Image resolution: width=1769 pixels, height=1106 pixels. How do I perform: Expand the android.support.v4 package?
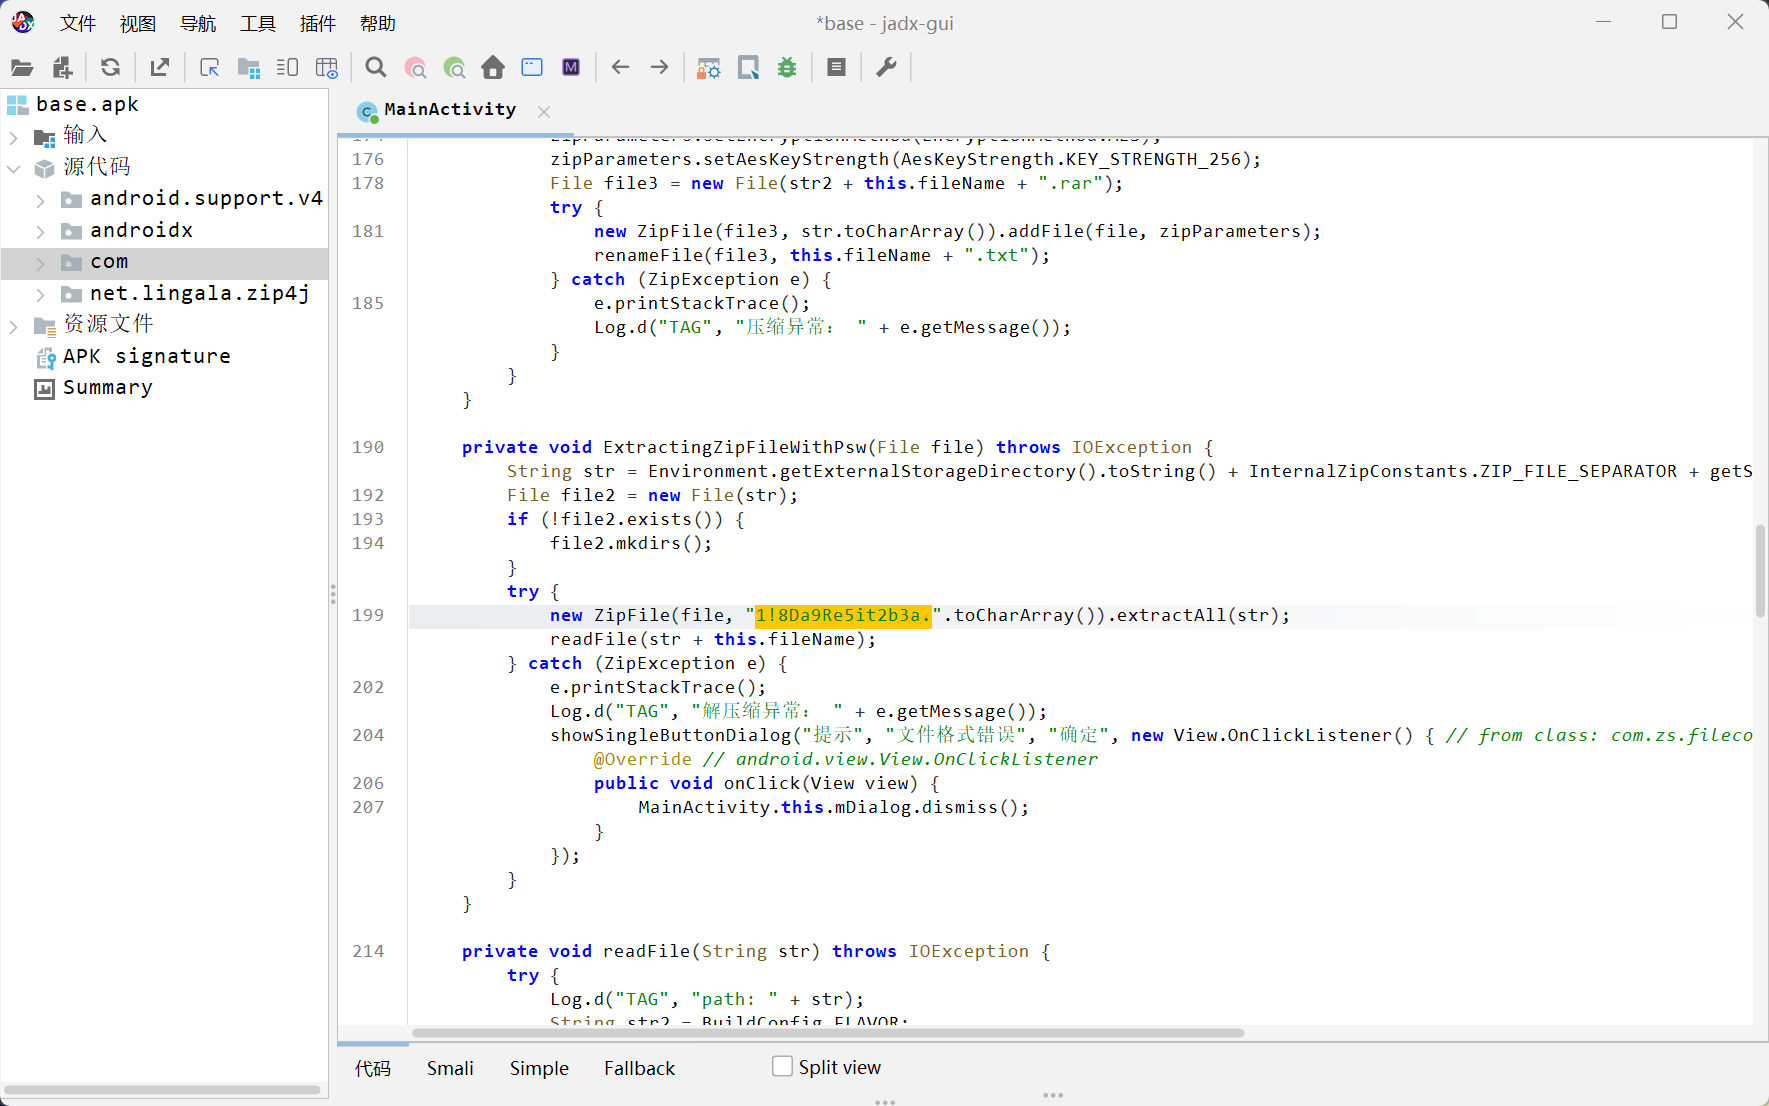40,200
